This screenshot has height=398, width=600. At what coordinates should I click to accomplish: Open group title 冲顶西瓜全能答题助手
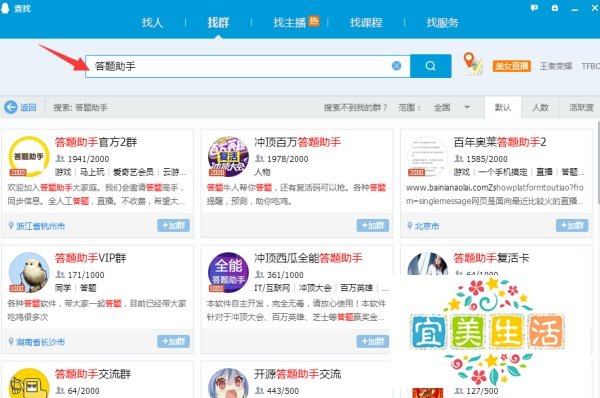pyautogui.click(x=308, y=258)
